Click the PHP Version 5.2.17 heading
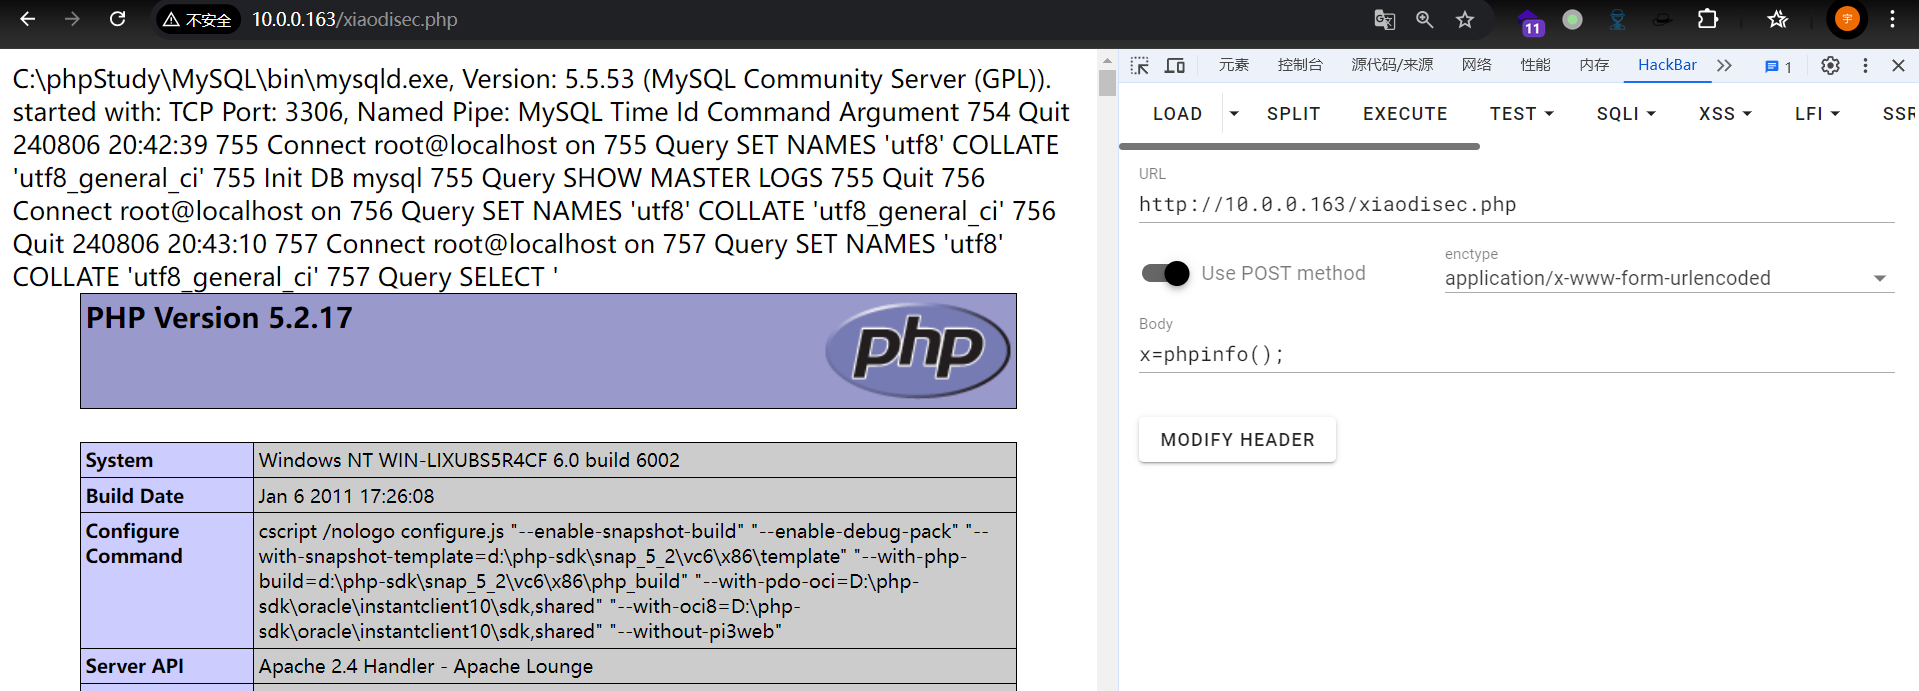This screenshot has width=1919, height=691. pos(219,318)
